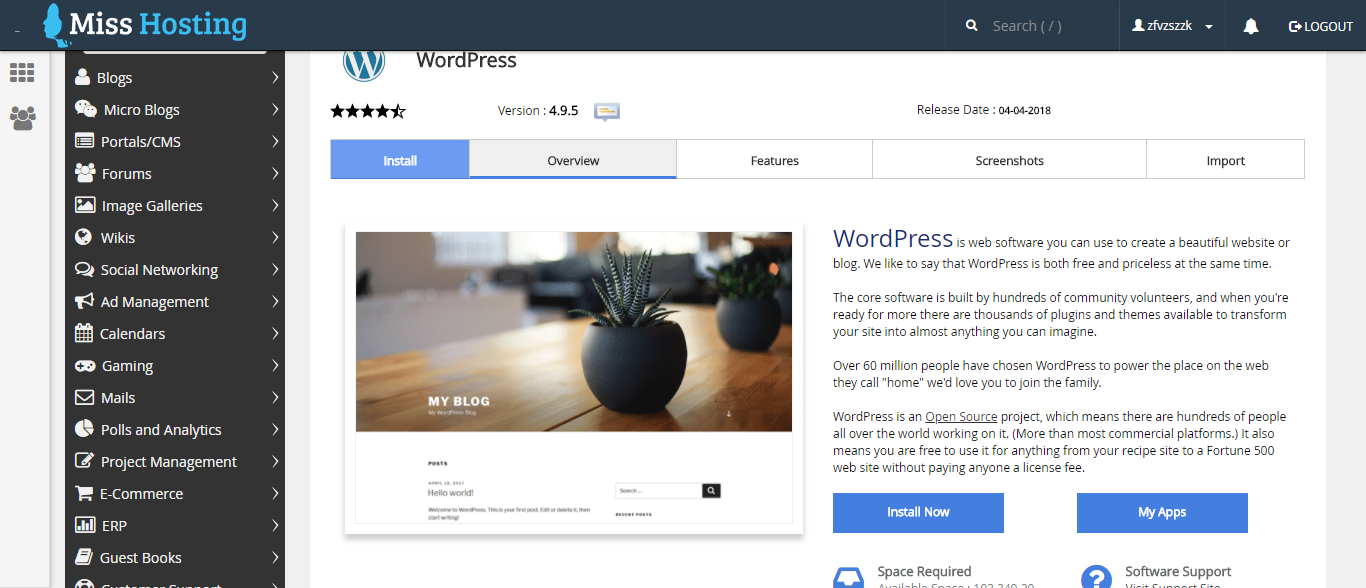Click the Project Management edit icon
Image resolution: width=1366 pixels, height=588 pixels.
[x=85, y=461]
